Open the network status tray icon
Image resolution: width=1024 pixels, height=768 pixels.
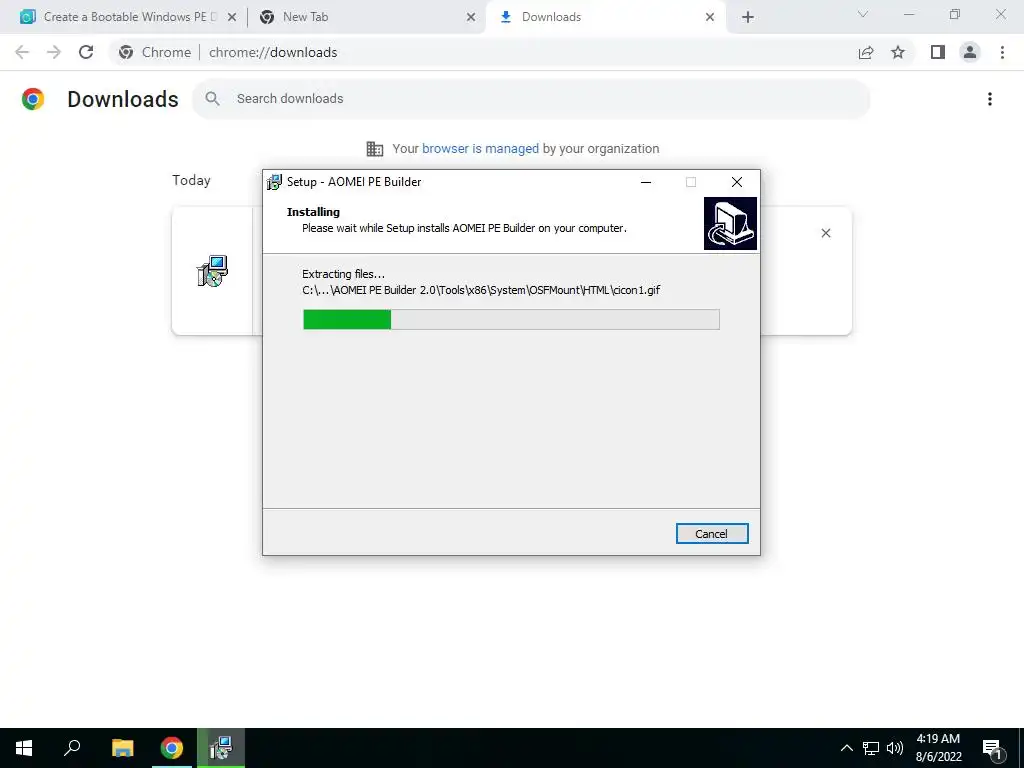(871, 748)
